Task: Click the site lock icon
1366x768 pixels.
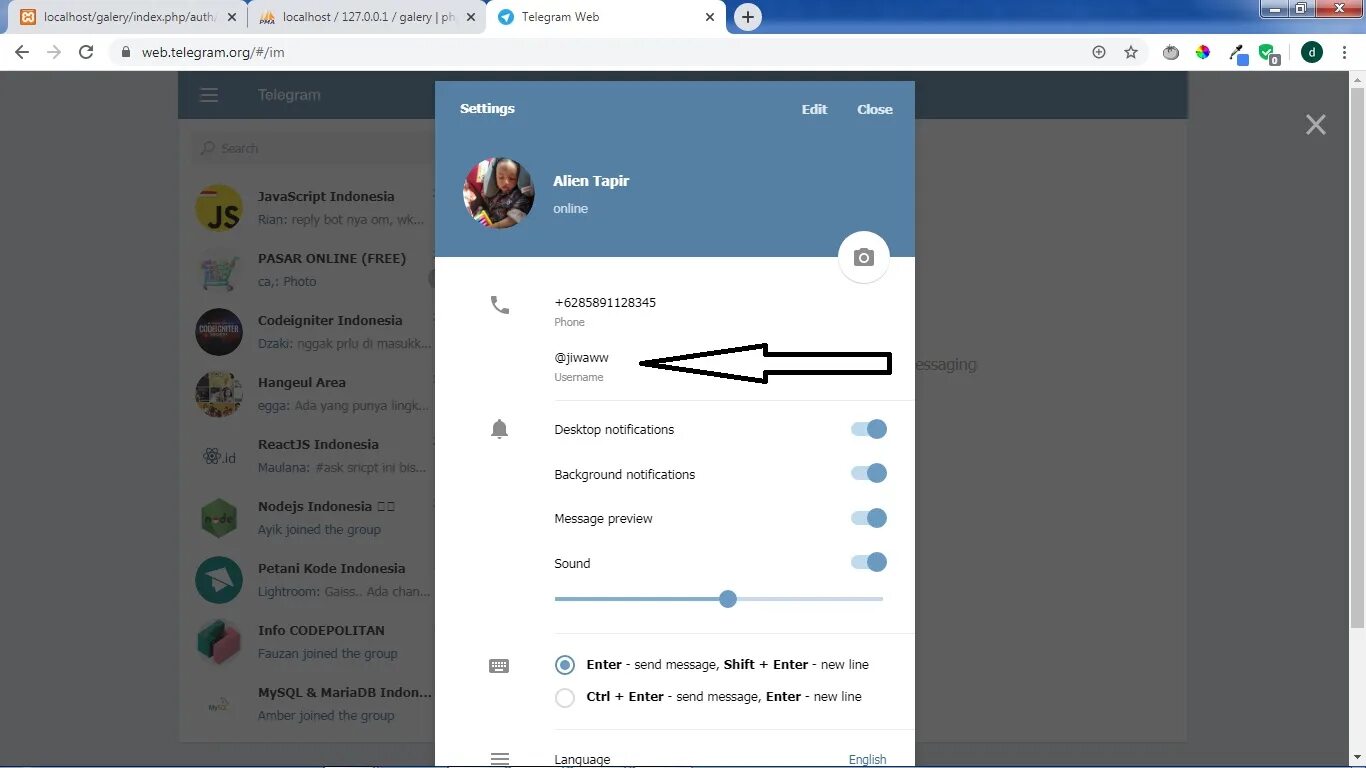Action: [125, 52]
